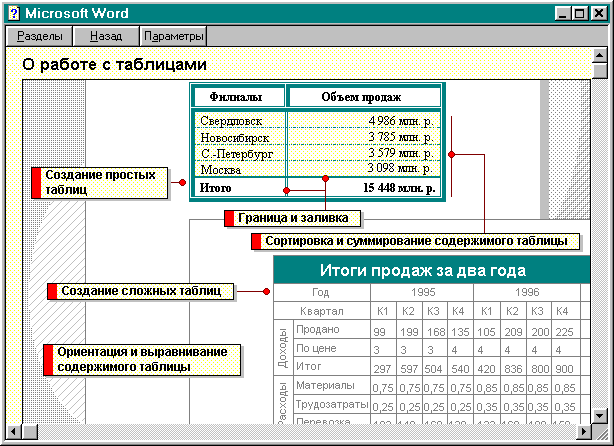This screenshot has width=614, height=446.
Task: Click the red marker beside Создание сложных таблиц
Action: [52, 291]
